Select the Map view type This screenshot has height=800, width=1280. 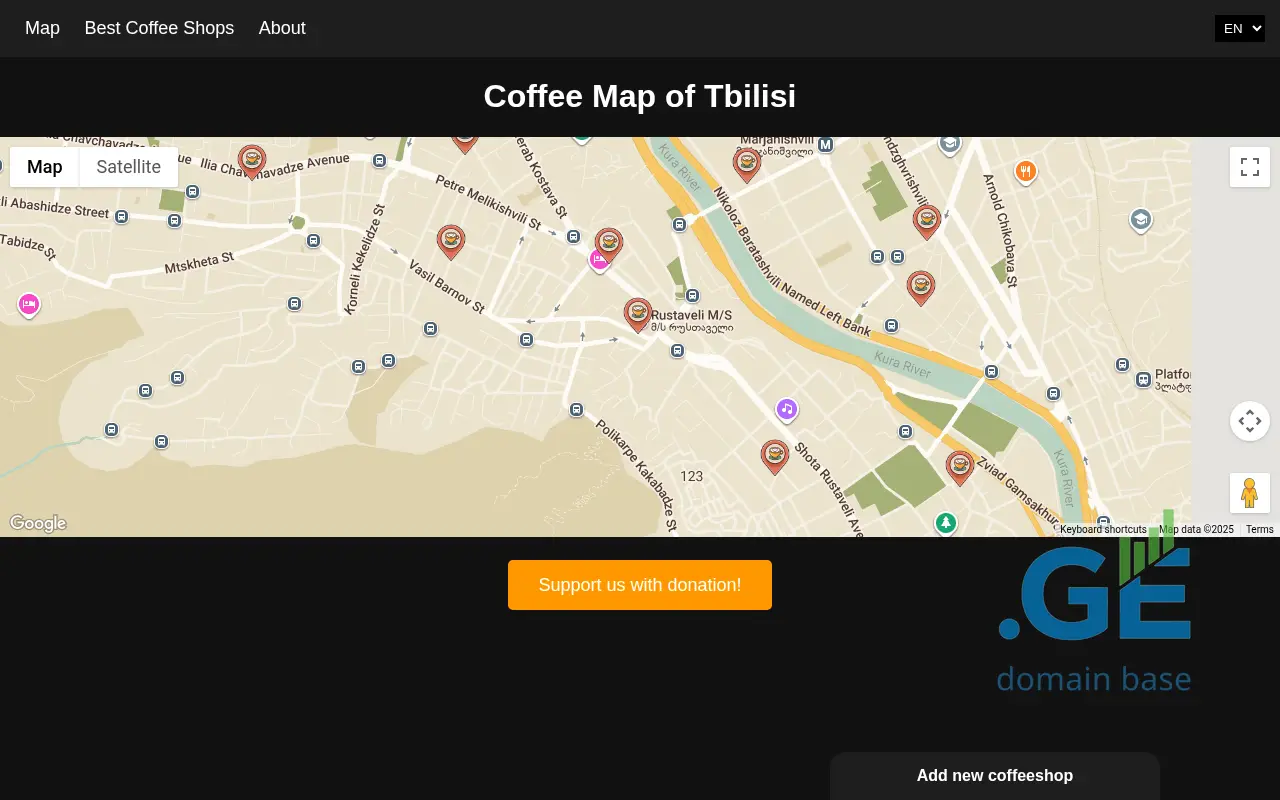pyautogui.click(x=45, y=167)
